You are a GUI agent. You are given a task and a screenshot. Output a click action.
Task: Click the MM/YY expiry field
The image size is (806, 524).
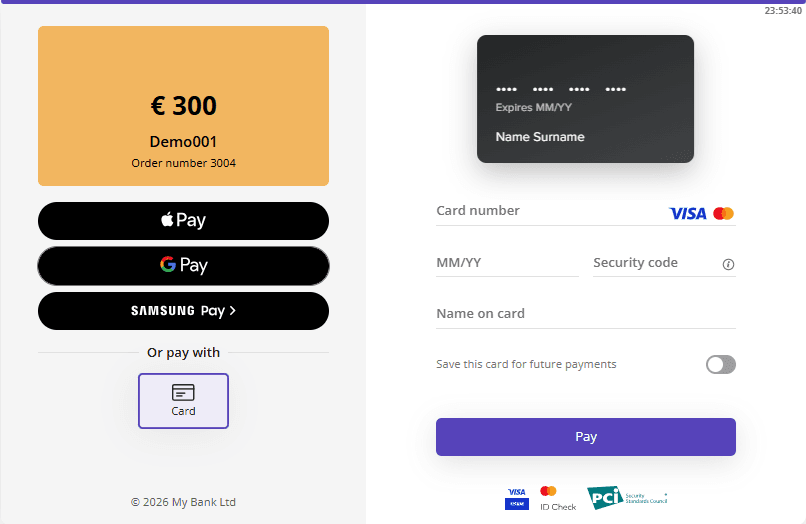click(506, 263)
